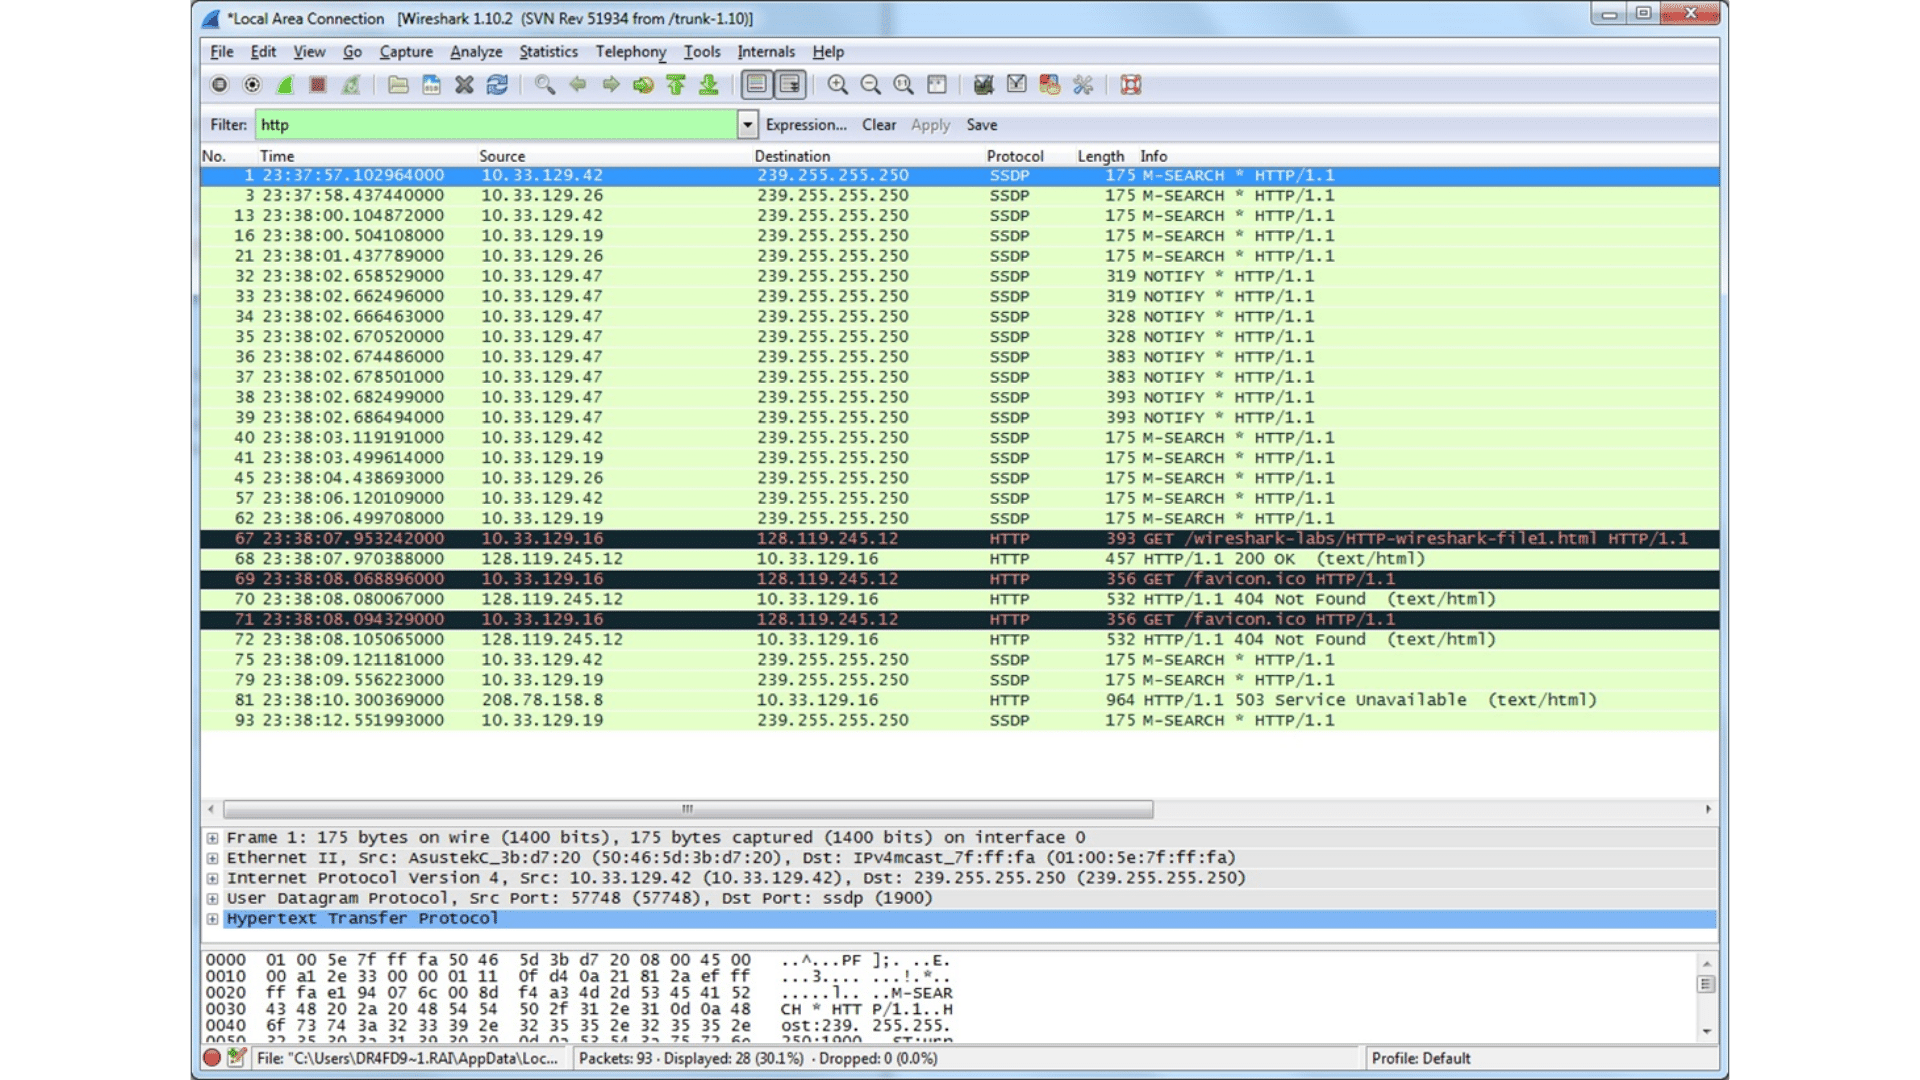This screenshot has height=1080, width=1920.
Task: Expand the Ethernet II details
Action: click(212, 858)
